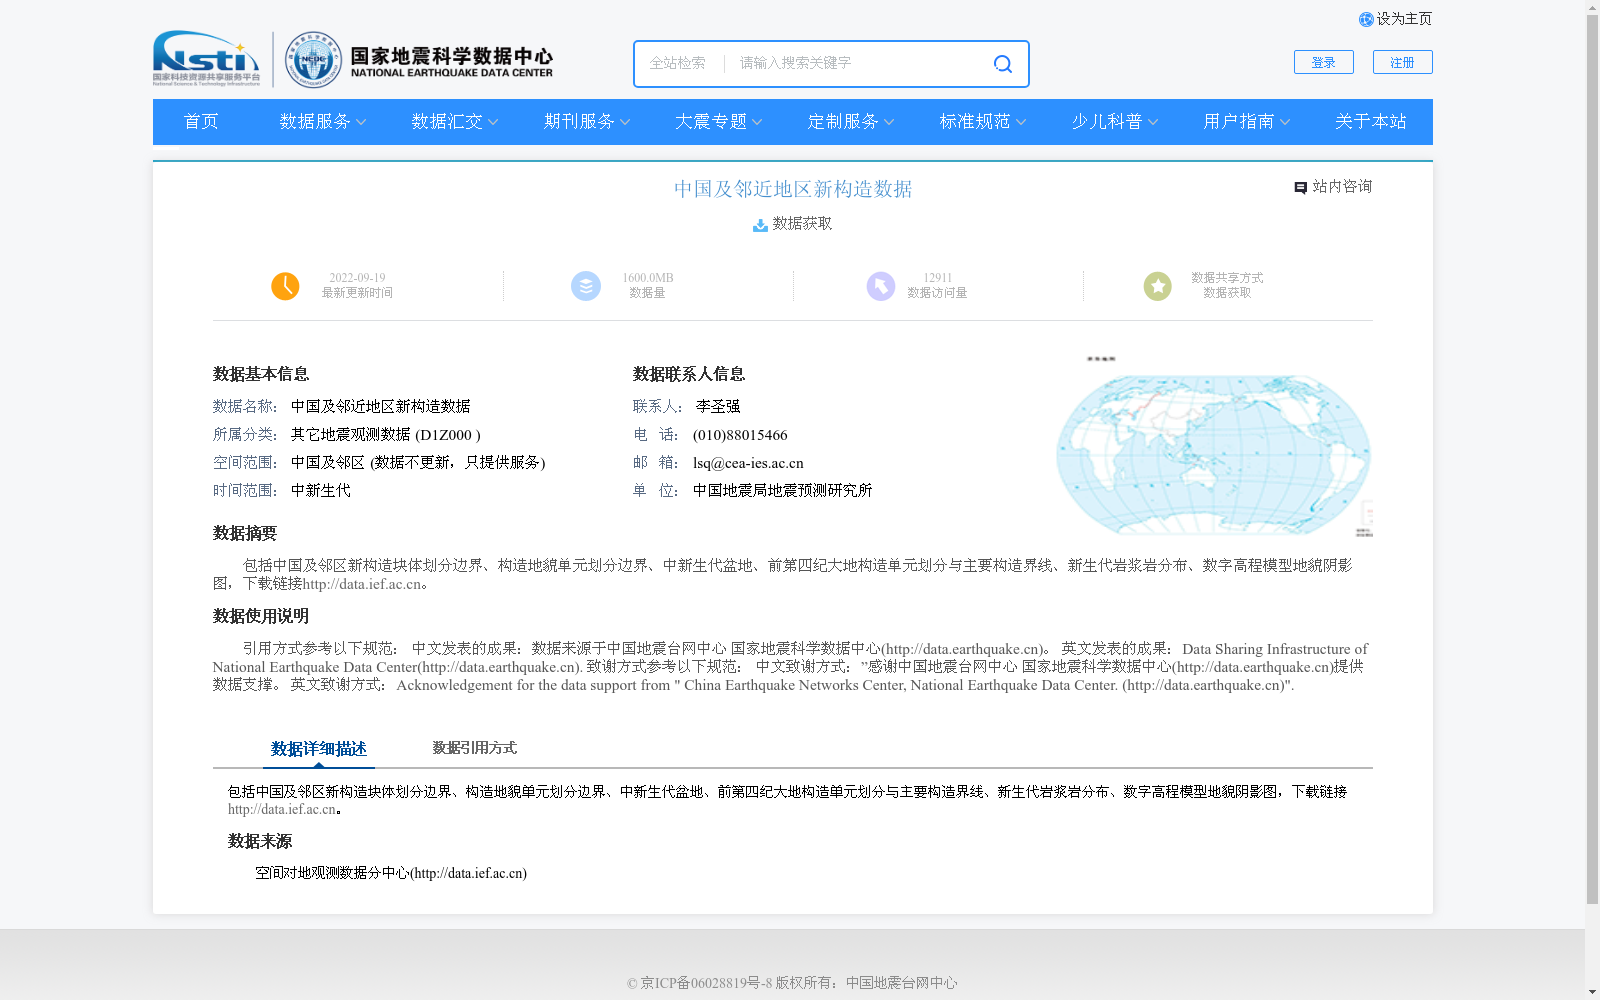Click the 数据使用说明 heading
This screenshot has width=1600, height=1000.
(x=261, y=617)
